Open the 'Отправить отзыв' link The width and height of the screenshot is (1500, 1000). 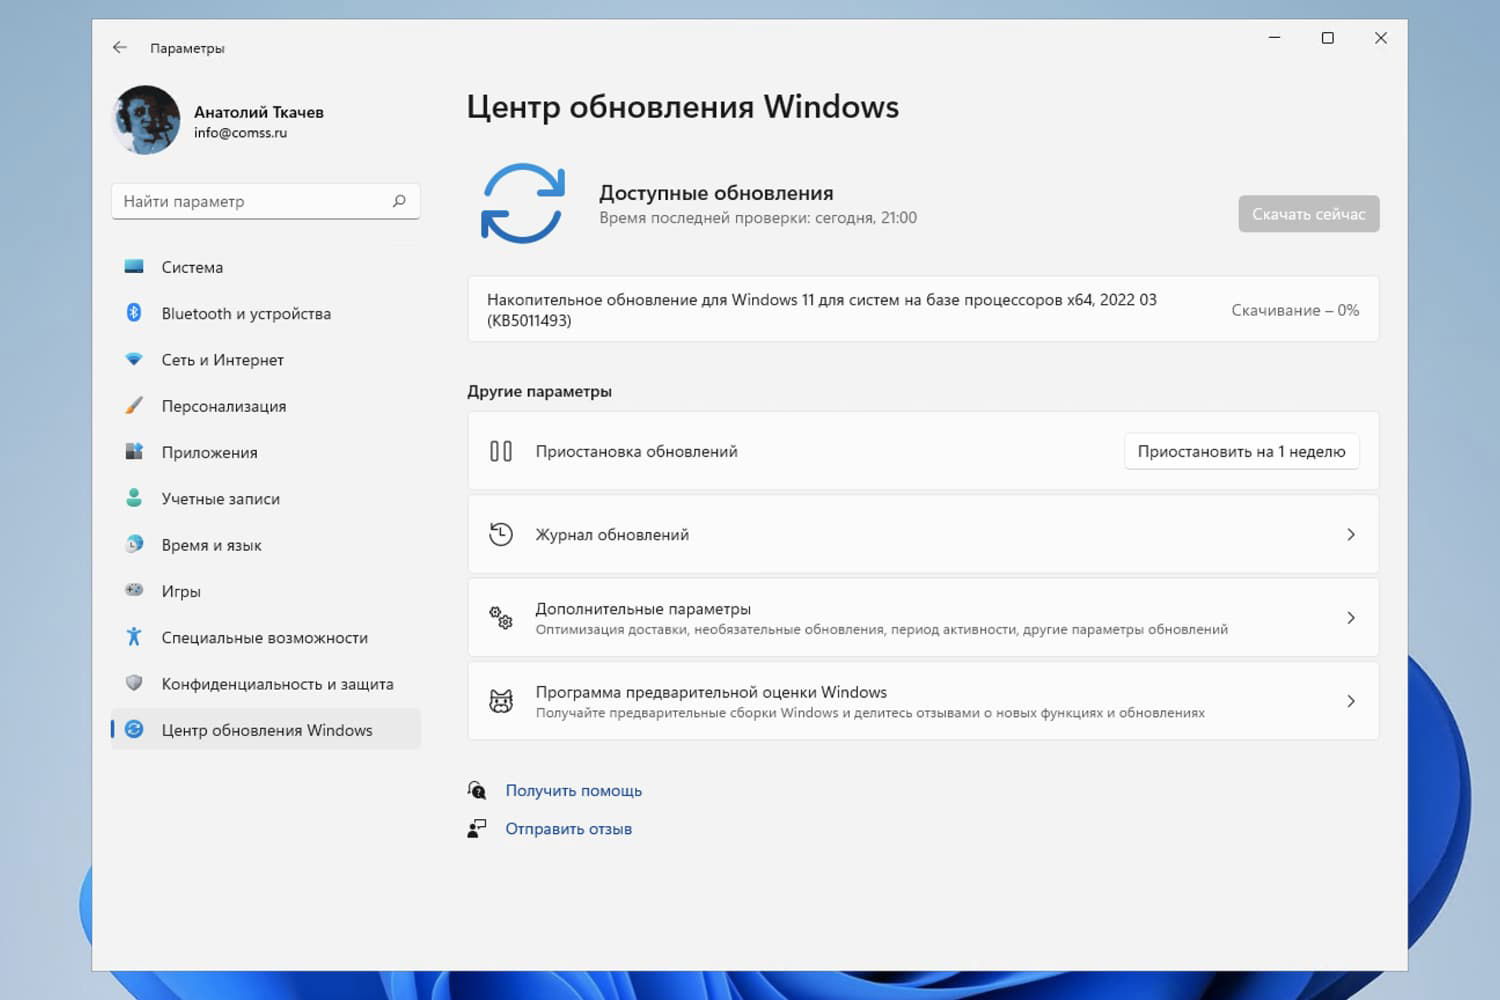click(x=568, y=828)
